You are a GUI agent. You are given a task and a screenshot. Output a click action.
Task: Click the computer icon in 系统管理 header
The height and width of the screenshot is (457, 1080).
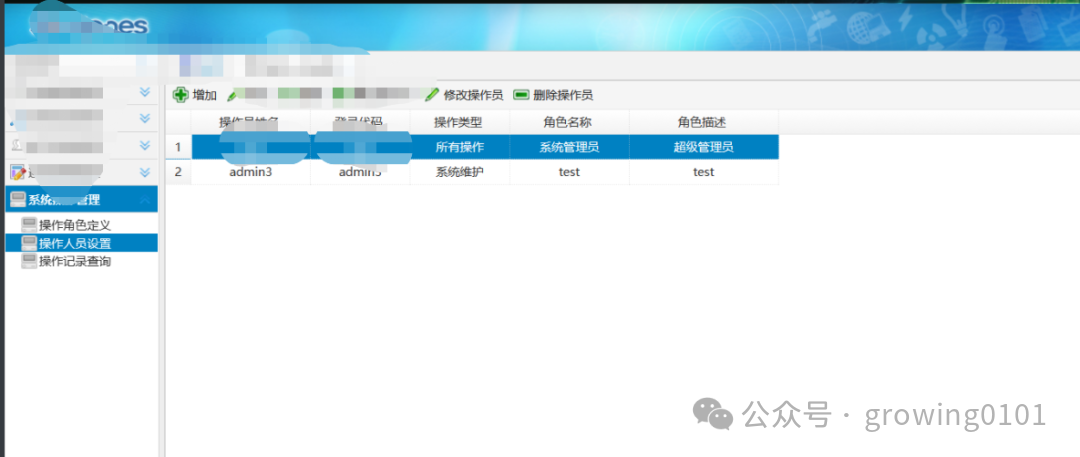point(19,200)
